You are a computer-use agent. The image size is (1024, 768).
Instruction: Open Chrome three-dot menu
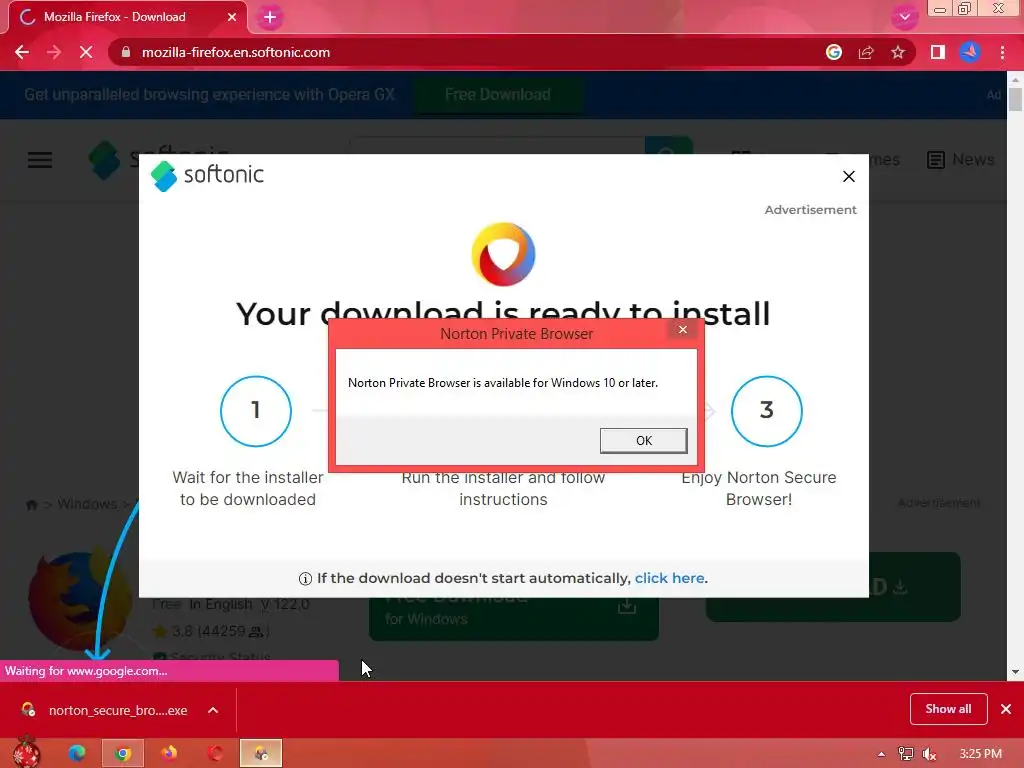[x=1002, y=52]
